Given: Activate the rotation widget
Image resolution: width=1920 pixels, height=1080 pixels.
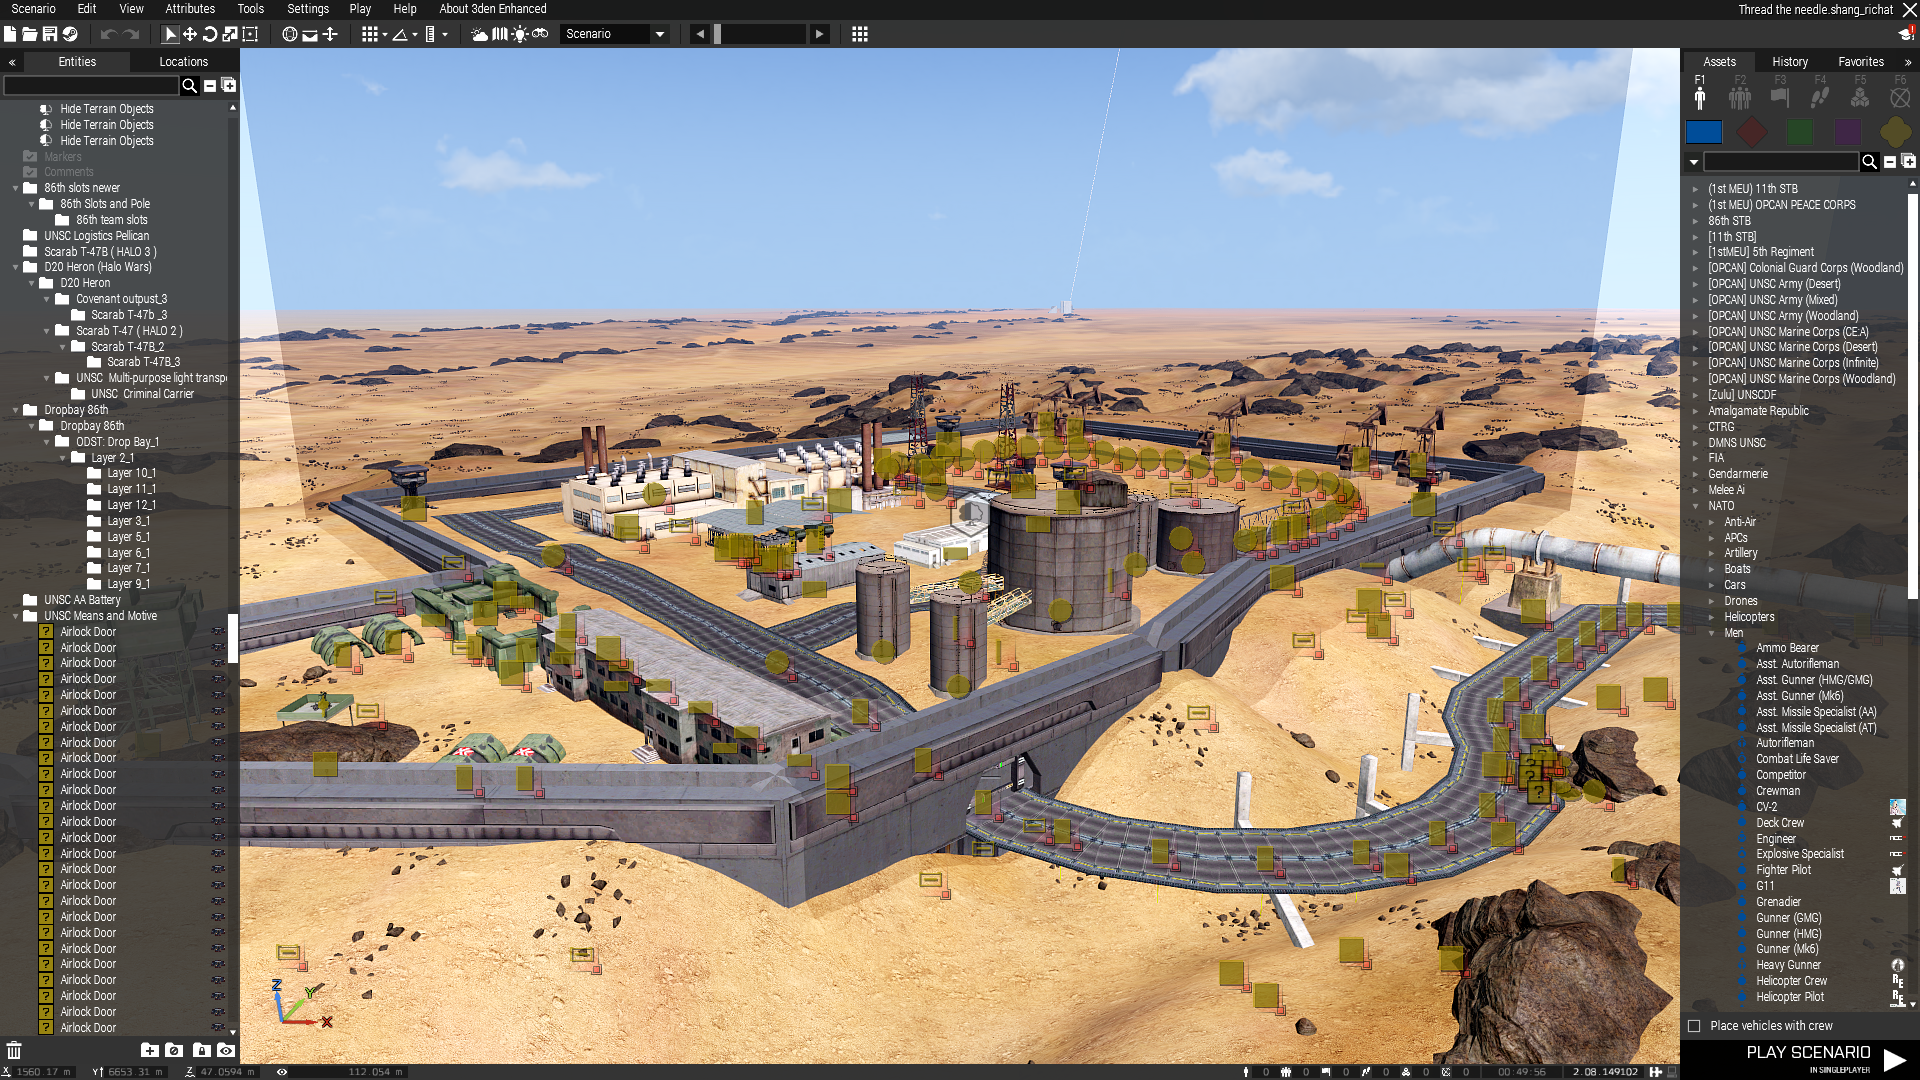Looking at the screenshot, I should click(210, 34).
